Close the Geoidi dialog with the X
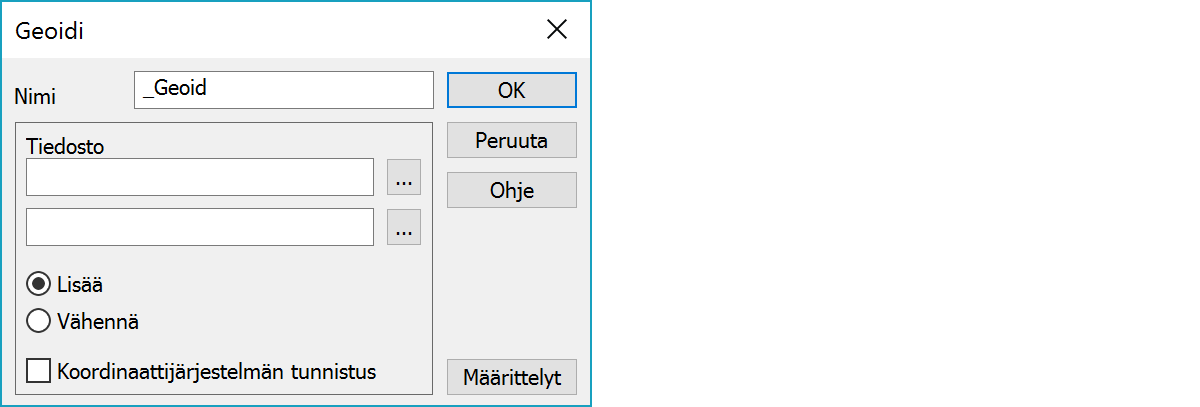Image resolution: width=1200 pixels, height=407 pixels. pyautogui.click(x=557, y=30)
